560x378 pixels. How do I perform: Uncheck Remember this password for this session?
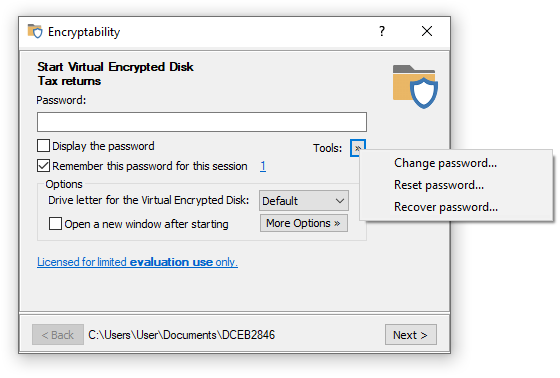[x=44, y=166]
